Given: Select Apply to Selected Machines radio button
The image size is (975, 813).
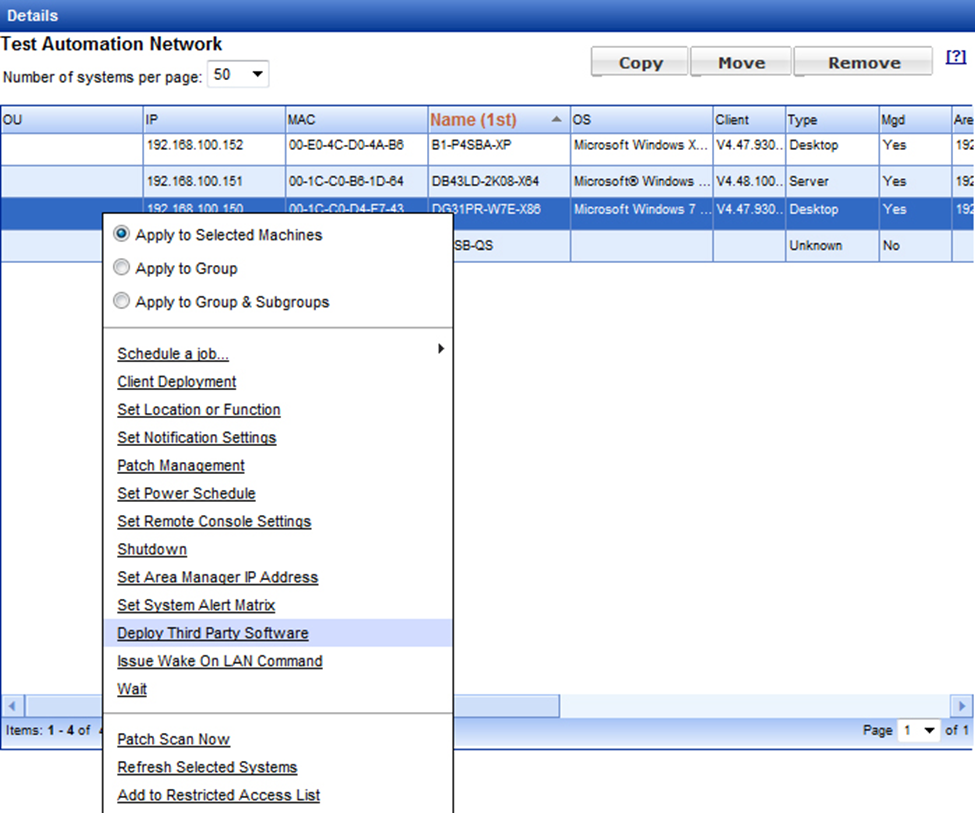Looking at the screenshot, I should [122, 235].
